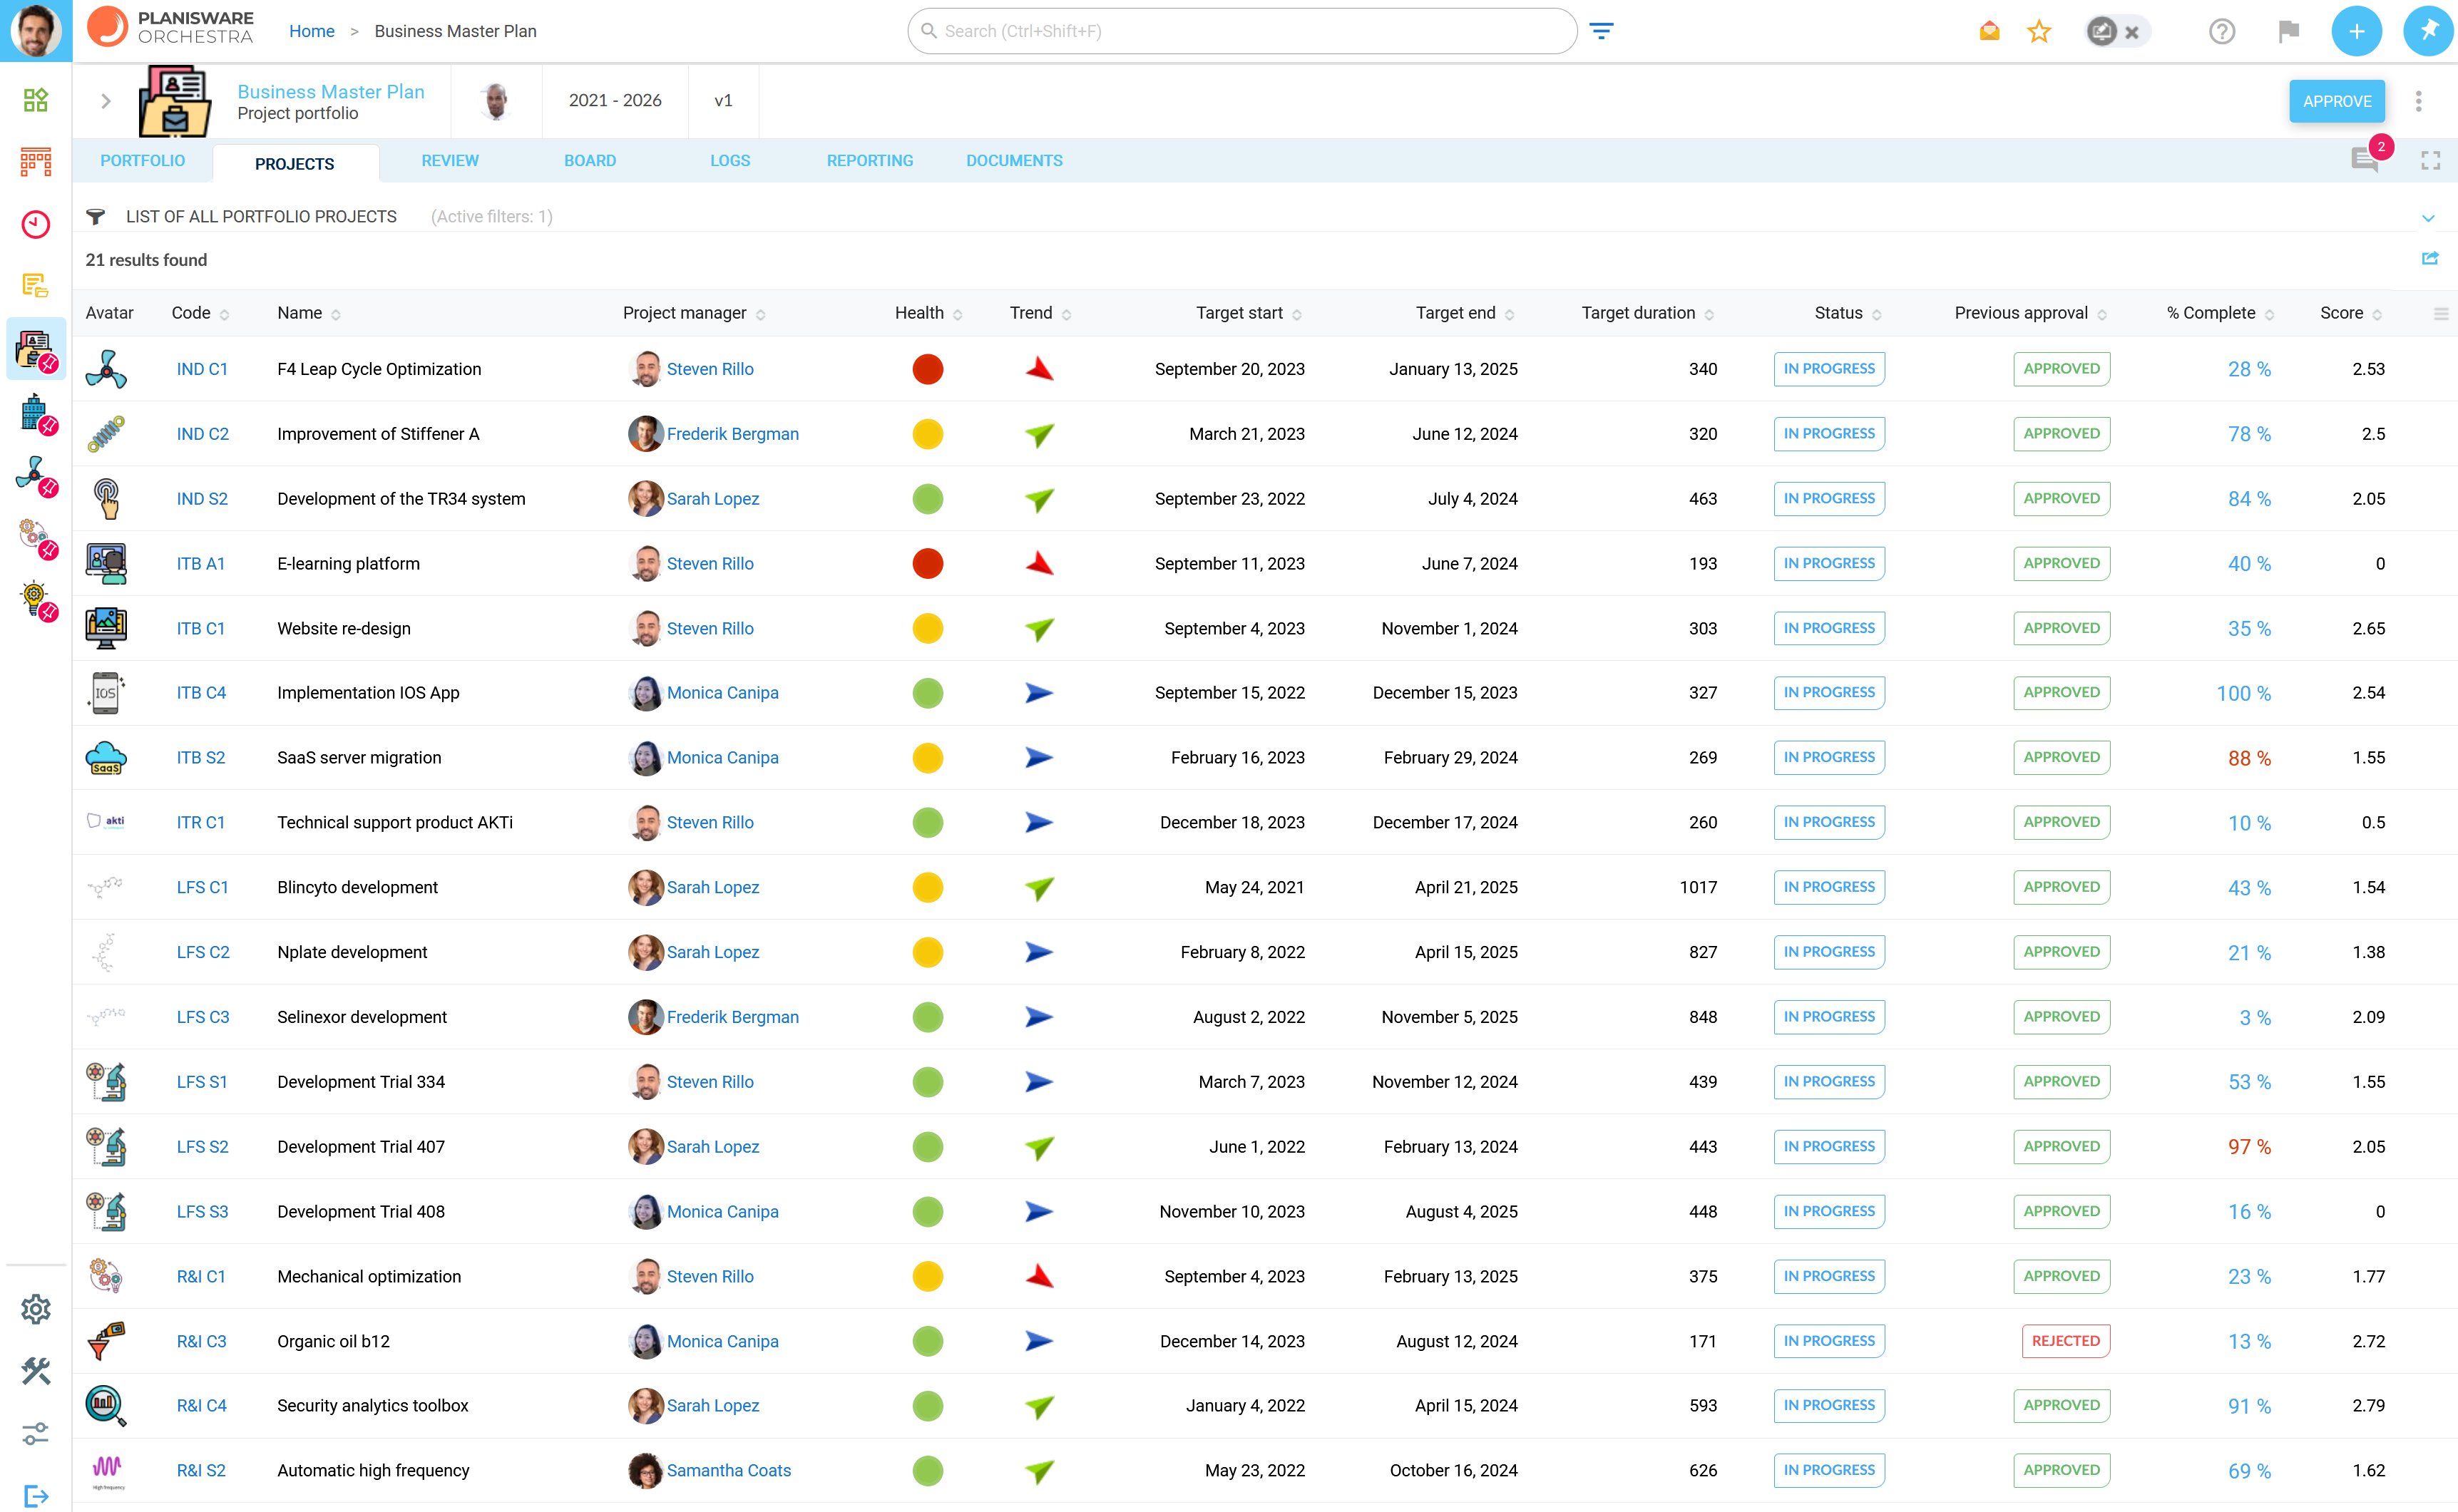Click the building project sidebar shortcut
Screen dimensions: 2458x1512
pos(36,412)
